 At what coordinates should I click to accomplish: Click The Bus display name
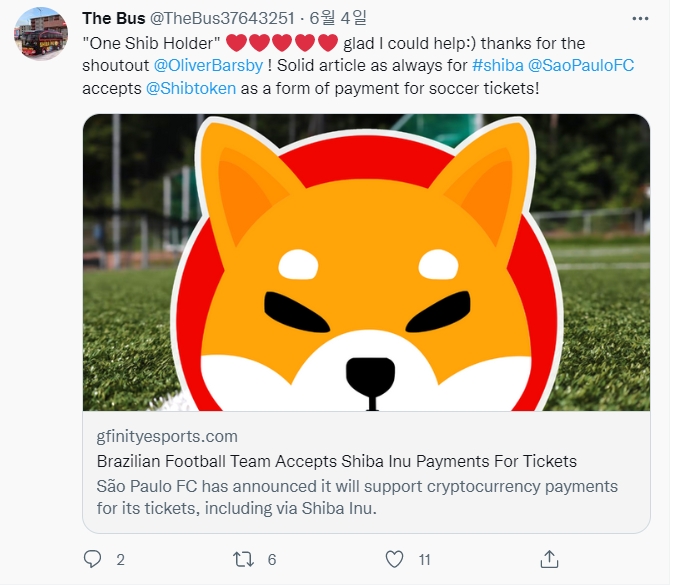point(111,19)
